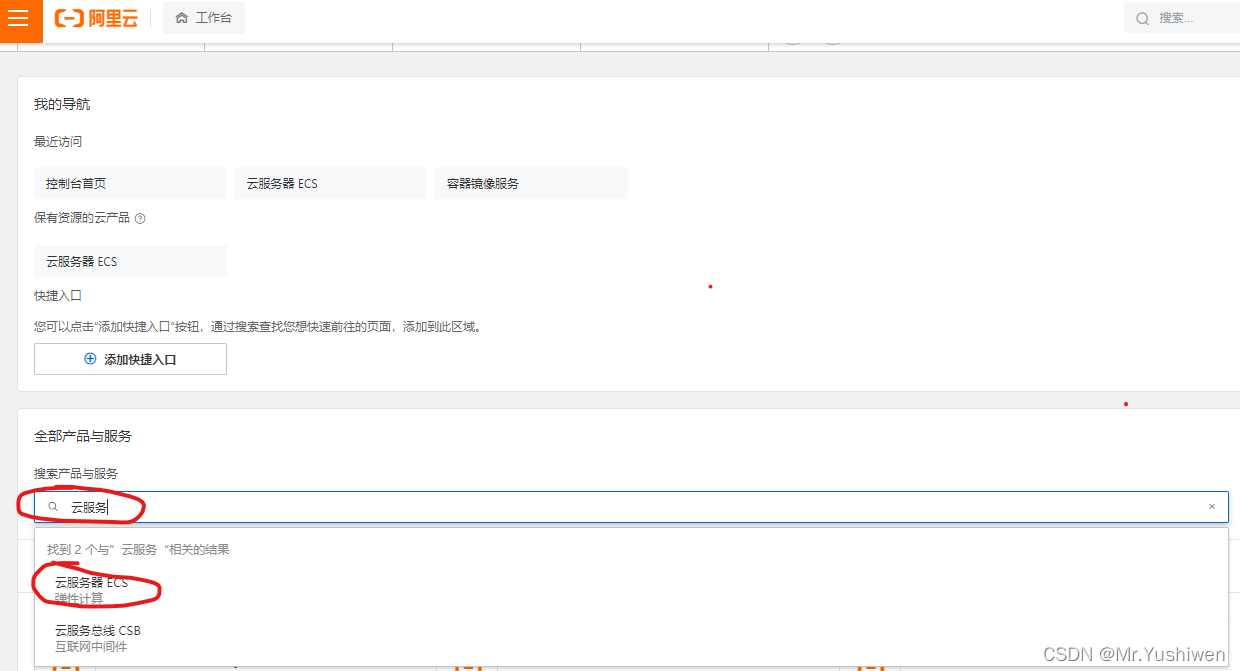Open 容器镜像服务 from recent visits

[530, 182]
